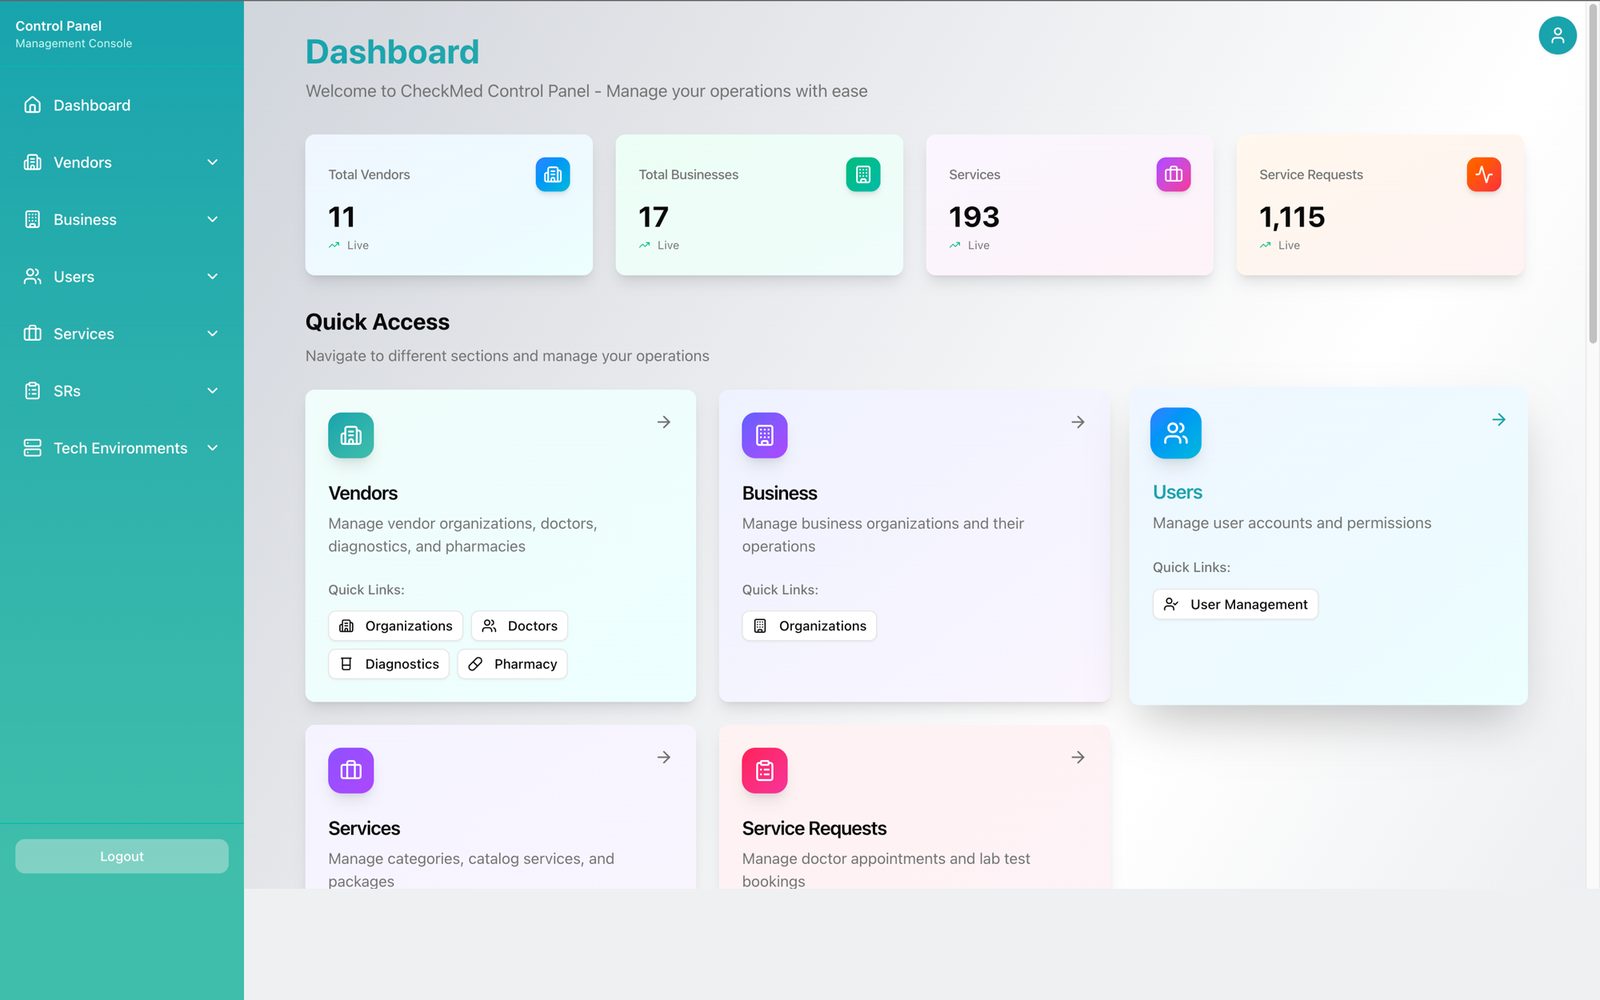Follow the arrow on the Vendors card

click(x=664, y=422)
